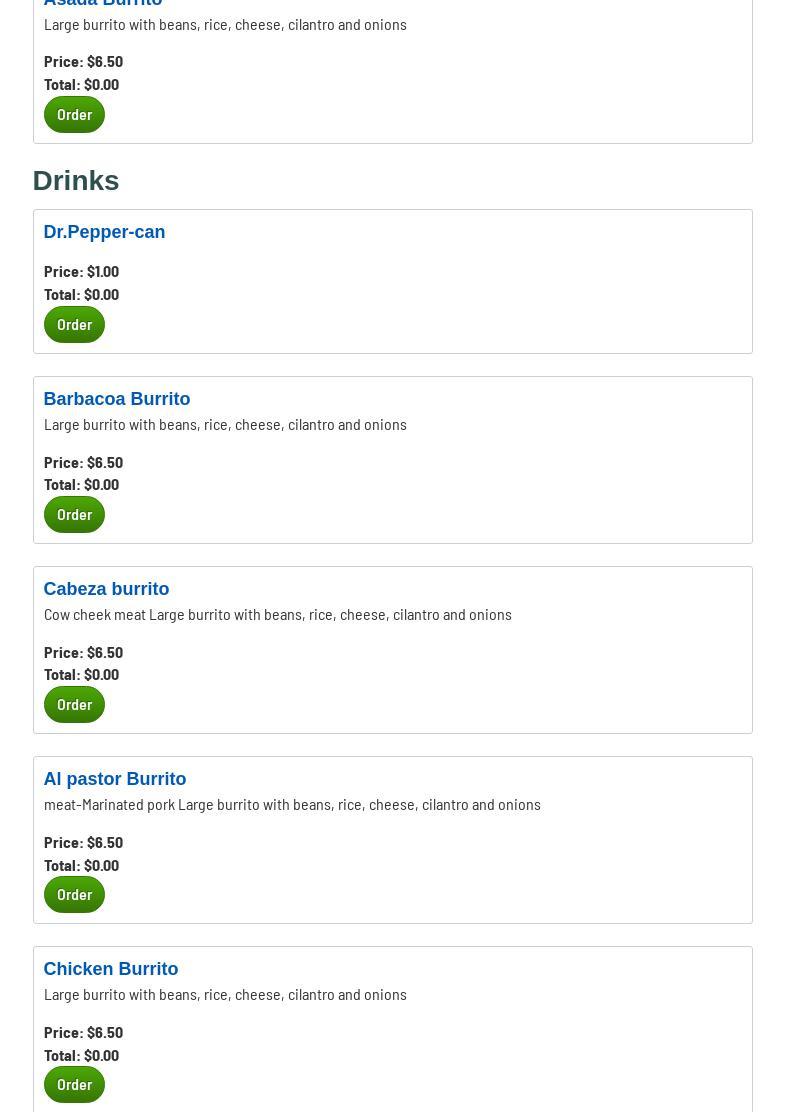This screenshot has width=785, height=1112.
Task: Click the Al pastor Burrito title
Action: point(114,779)
